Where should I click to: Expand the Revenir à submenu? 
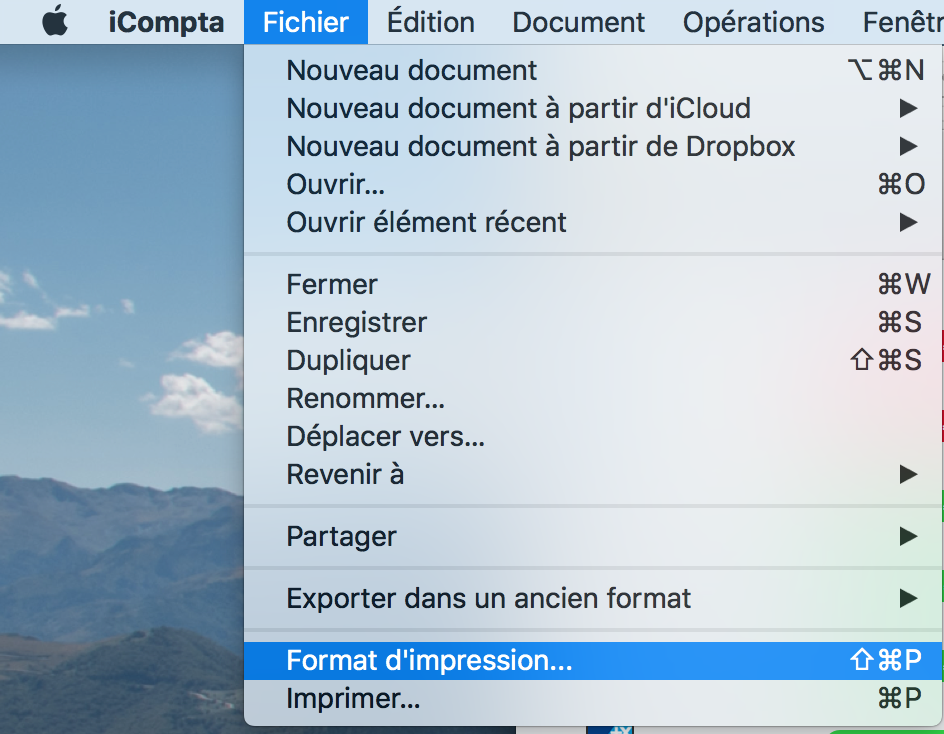(x=593, y=474)
